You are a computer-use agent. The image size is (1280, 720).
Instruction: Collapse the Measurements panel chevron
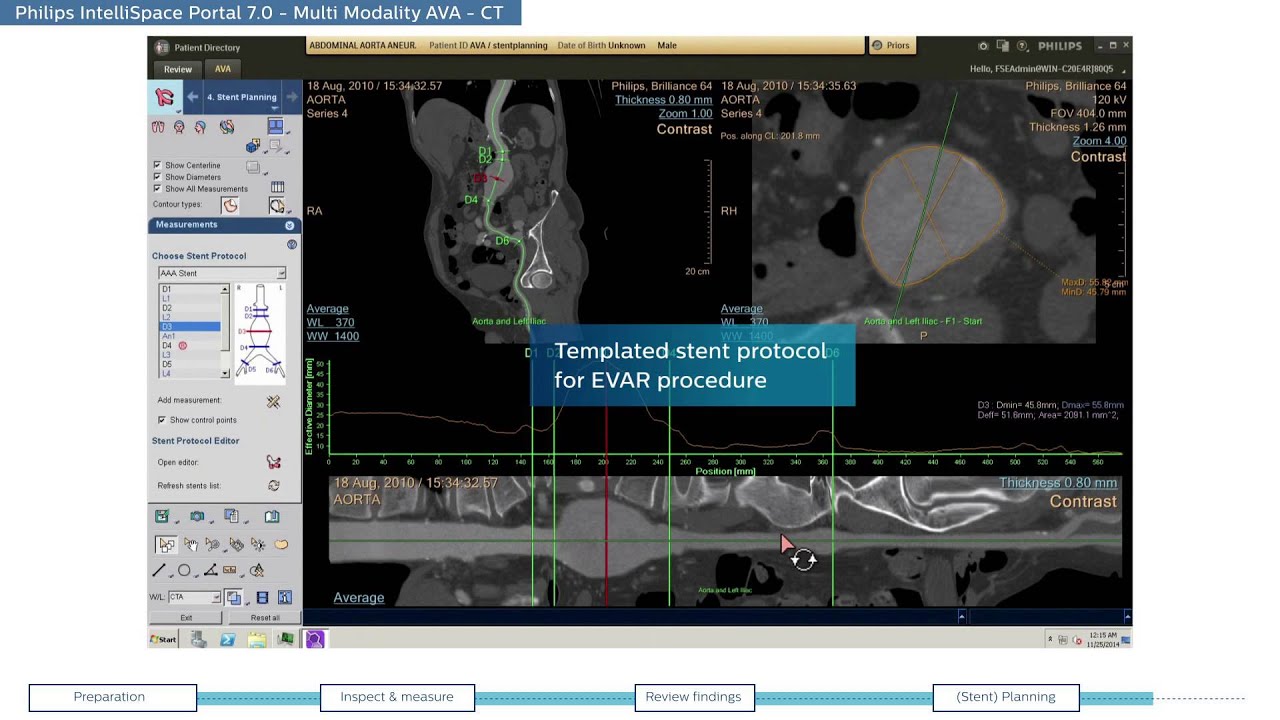(290, 225)
